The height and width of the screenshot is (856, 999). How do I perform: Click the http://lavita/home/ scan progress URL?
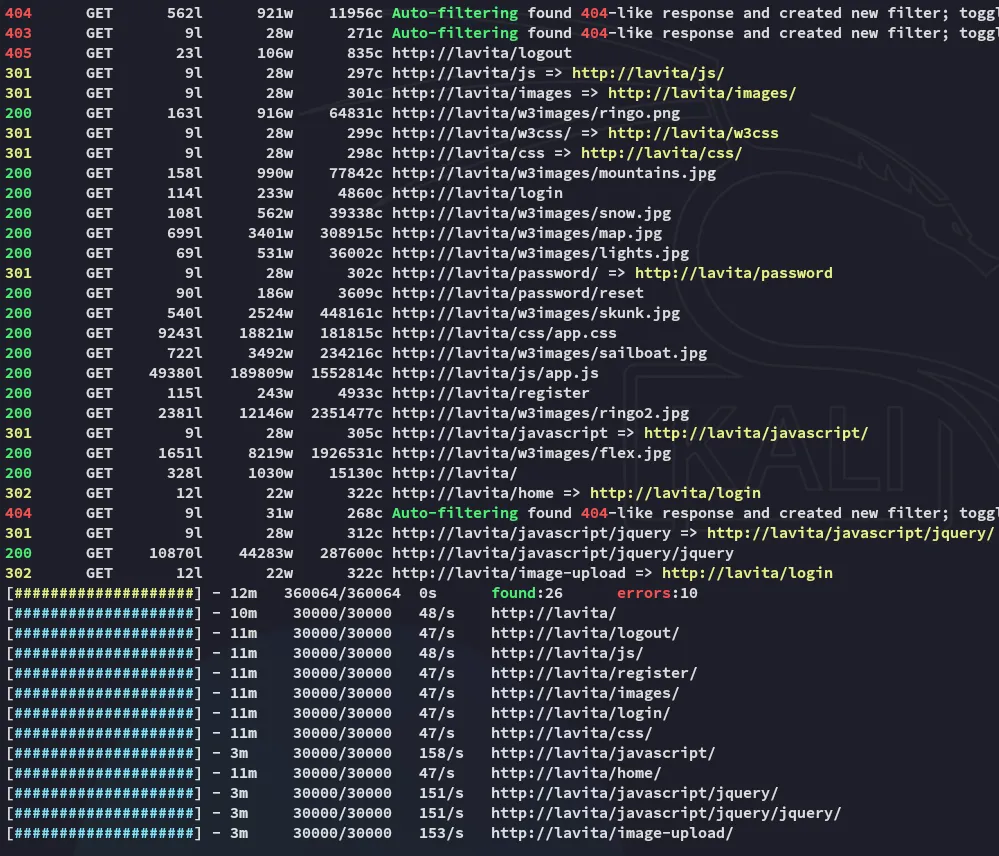click(576, 773)
